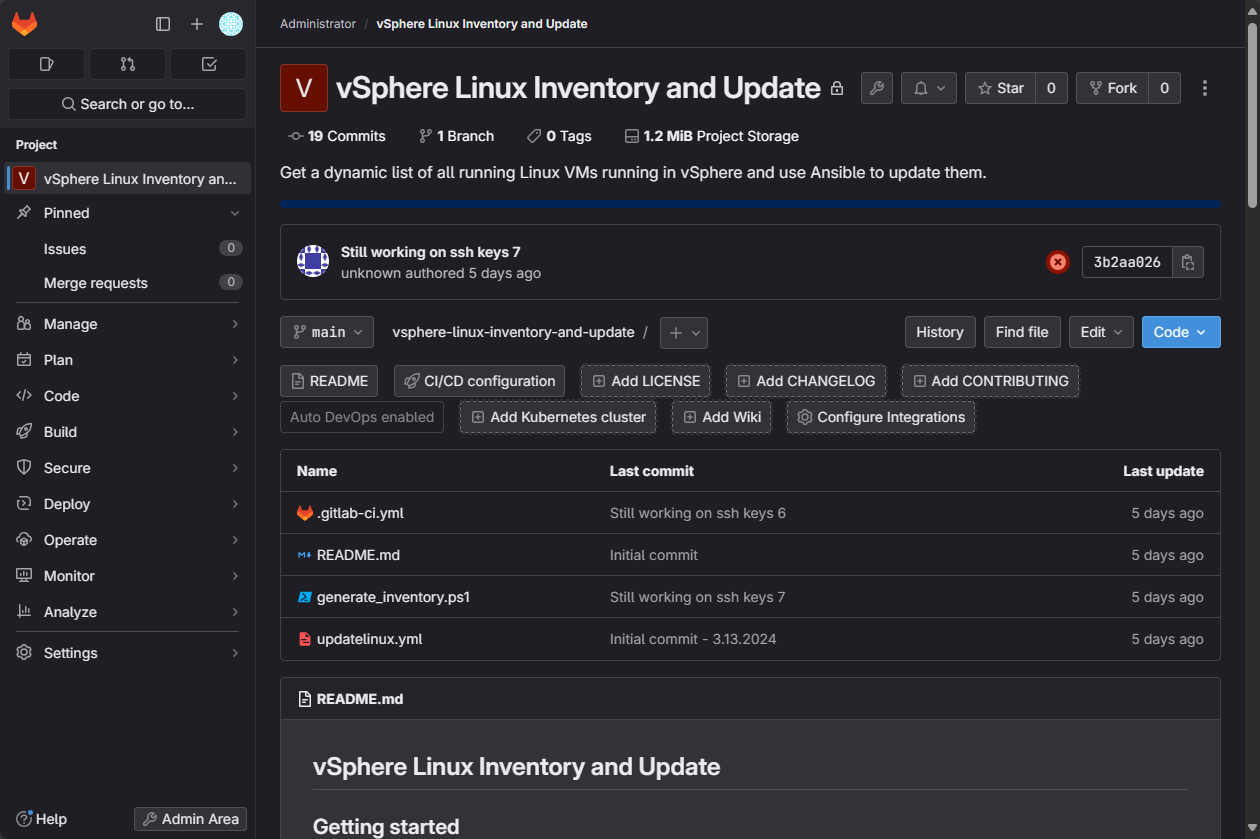The image size is (1260, 839).
Task: Click the plus create-new icon
Action: (x=197, y=24)
